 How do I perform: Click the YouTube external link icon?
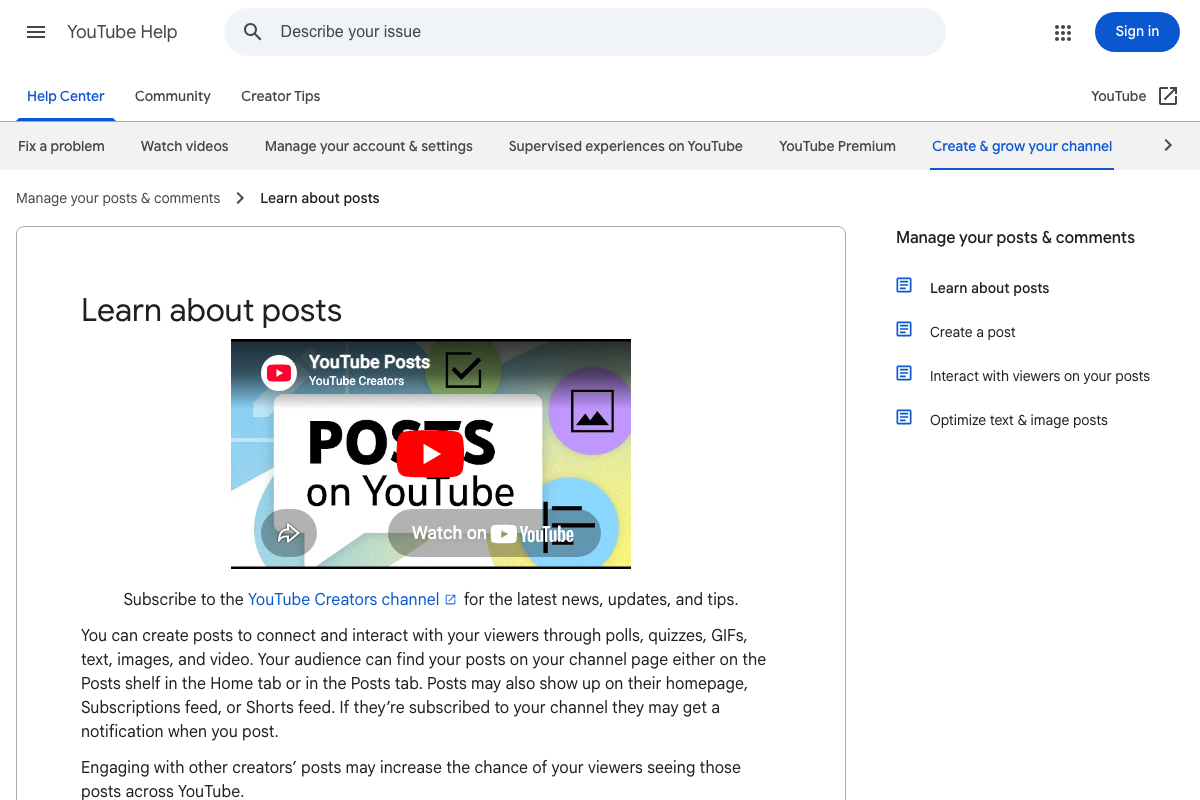[x=1168, y=96]
